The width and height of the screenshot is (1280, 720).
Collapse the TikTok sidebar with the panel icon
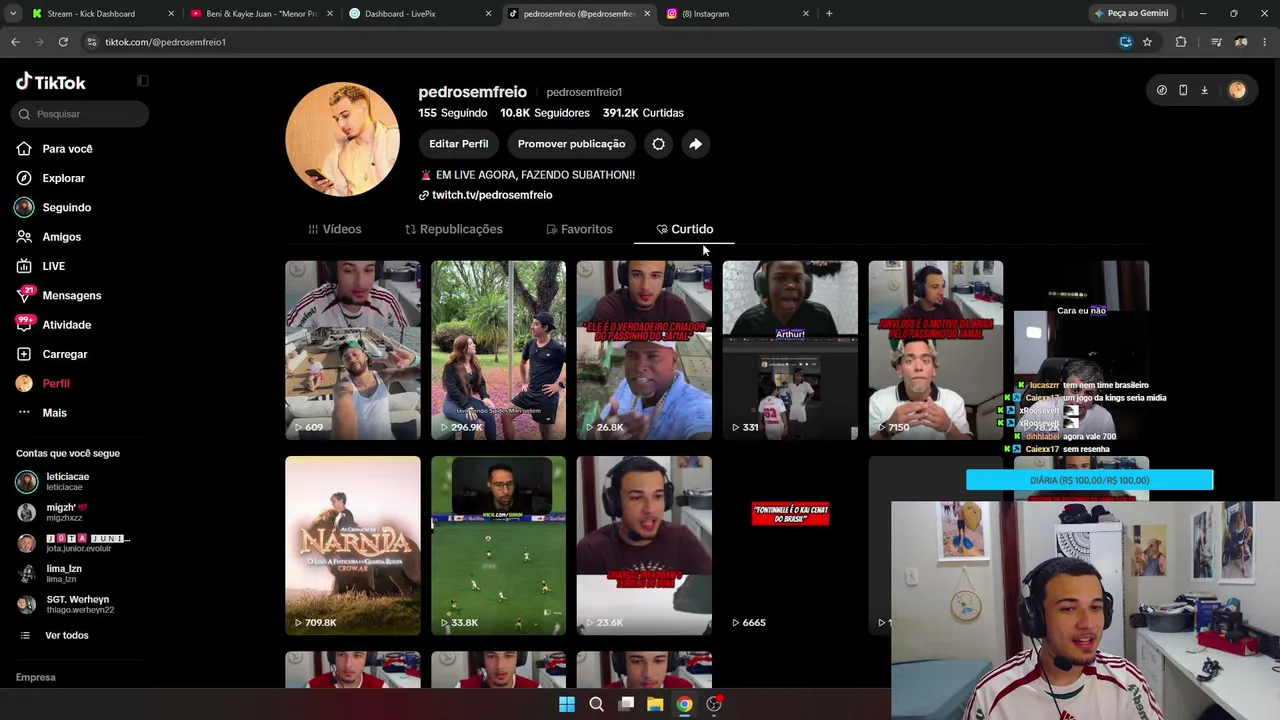pos(142,81)
